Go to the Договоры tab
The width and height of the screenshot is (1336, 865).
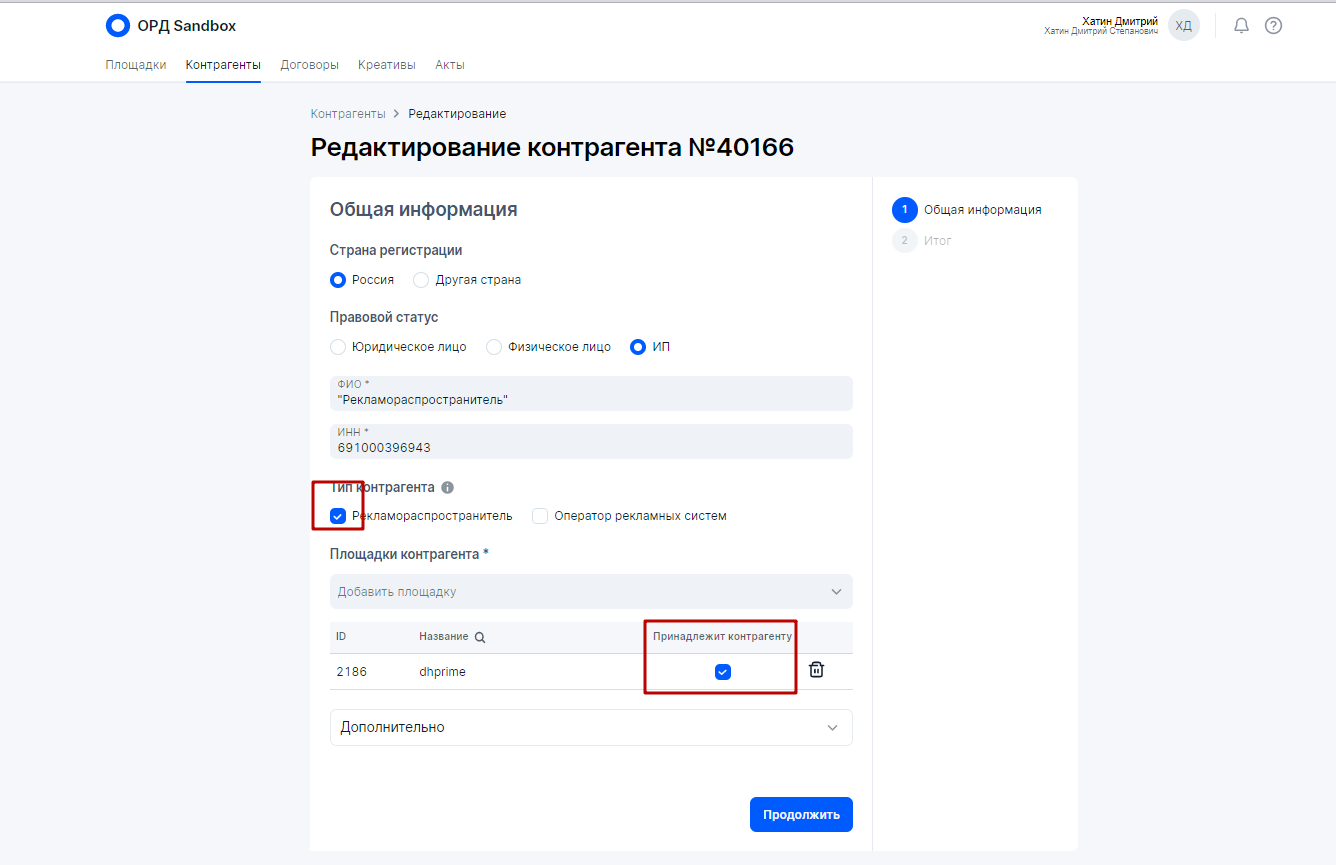click(x=309, y=65)
